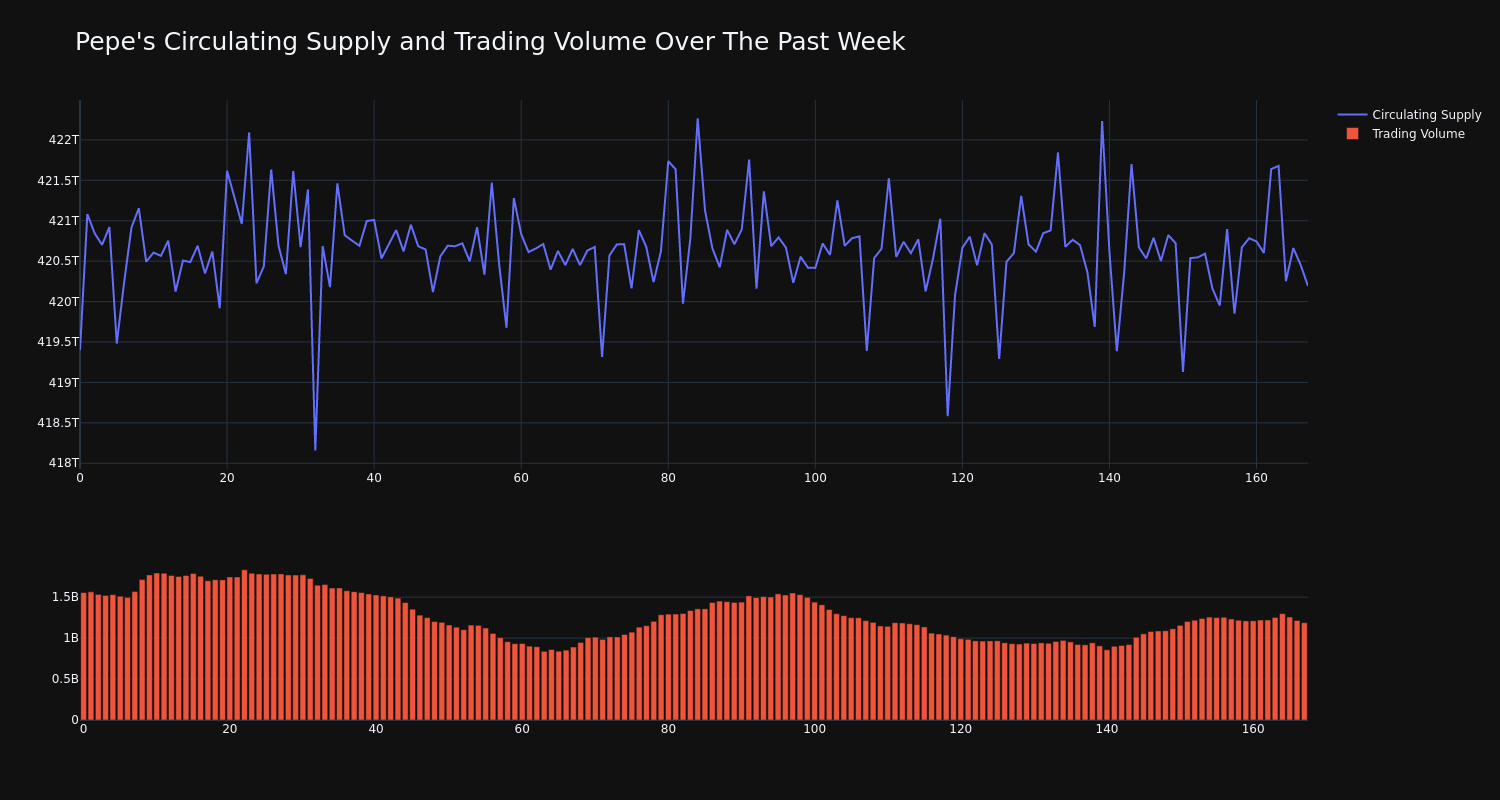Screen dimensions: 1500x800
Task: Click the 160 tick on supply chart x-axis
Action: [1256, 478]
